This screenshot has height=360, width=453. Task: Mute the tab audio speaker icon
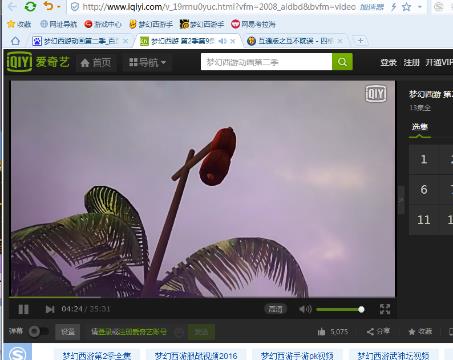tap(222, 41)
